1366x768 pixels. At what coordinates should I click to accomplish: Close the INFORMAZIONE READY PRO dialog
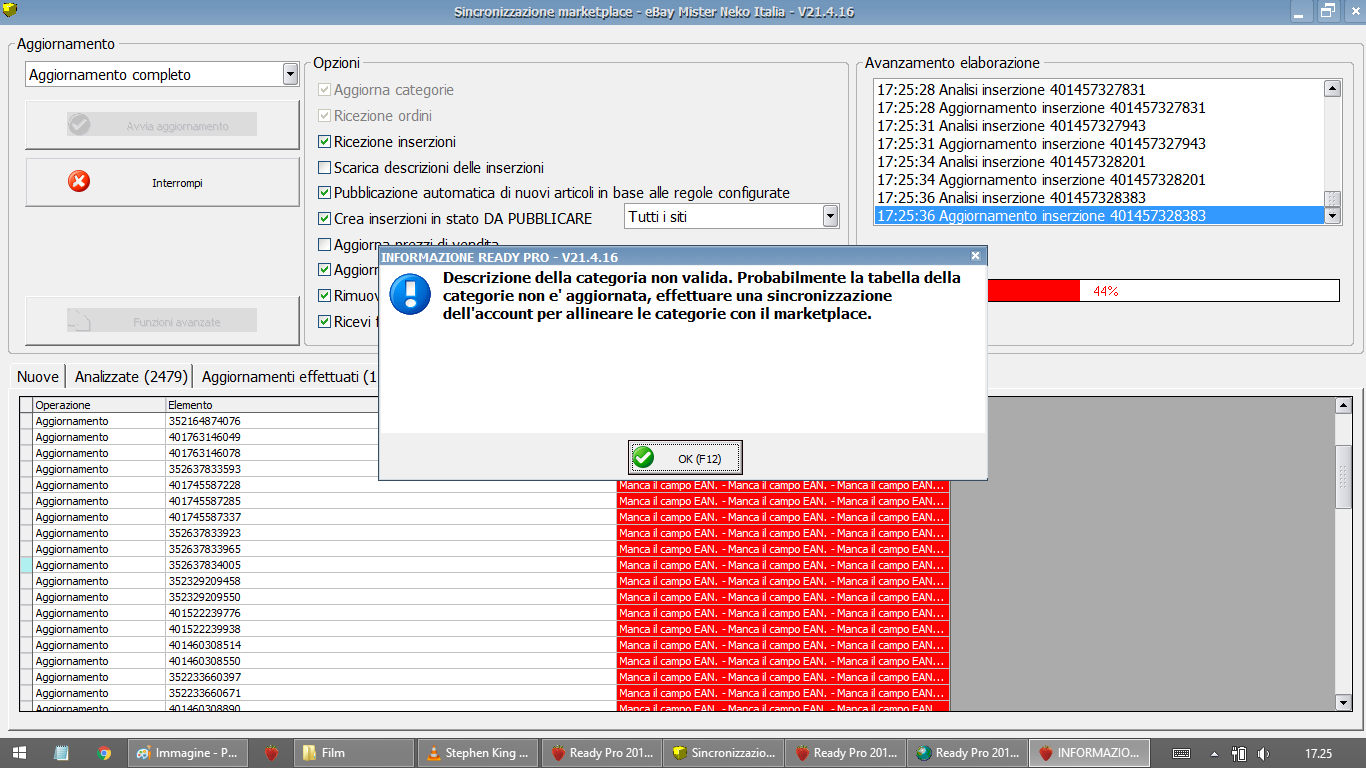tap(975, 256)
